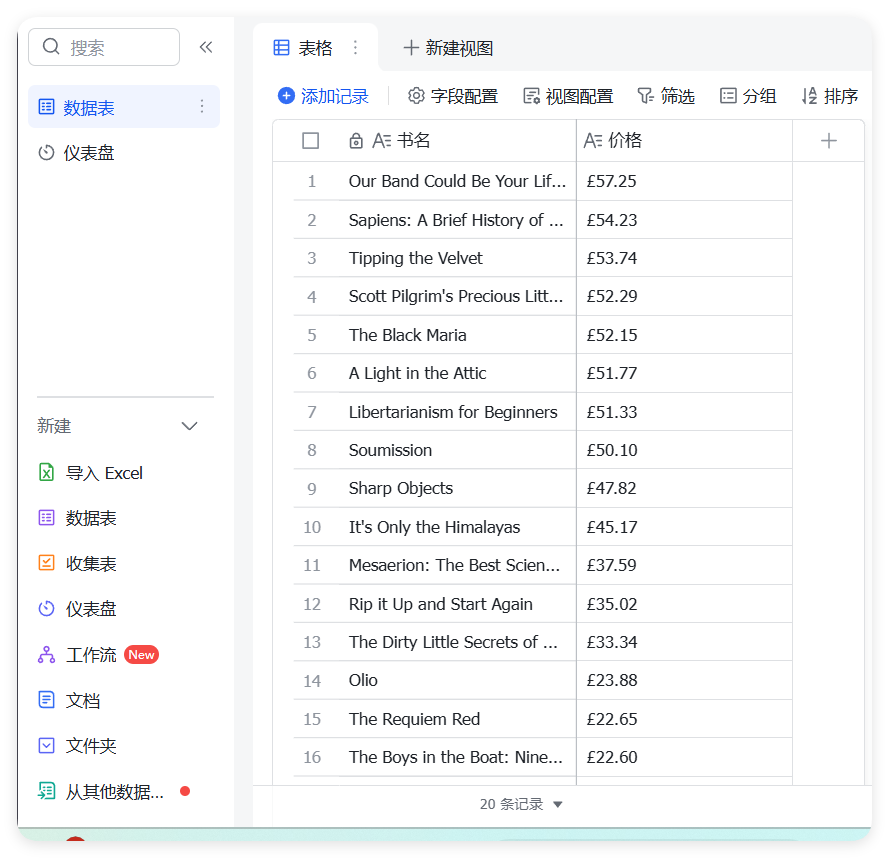Click the 价格 column header
The height and width of the screenshot is (858, 889).
[684, 141]
